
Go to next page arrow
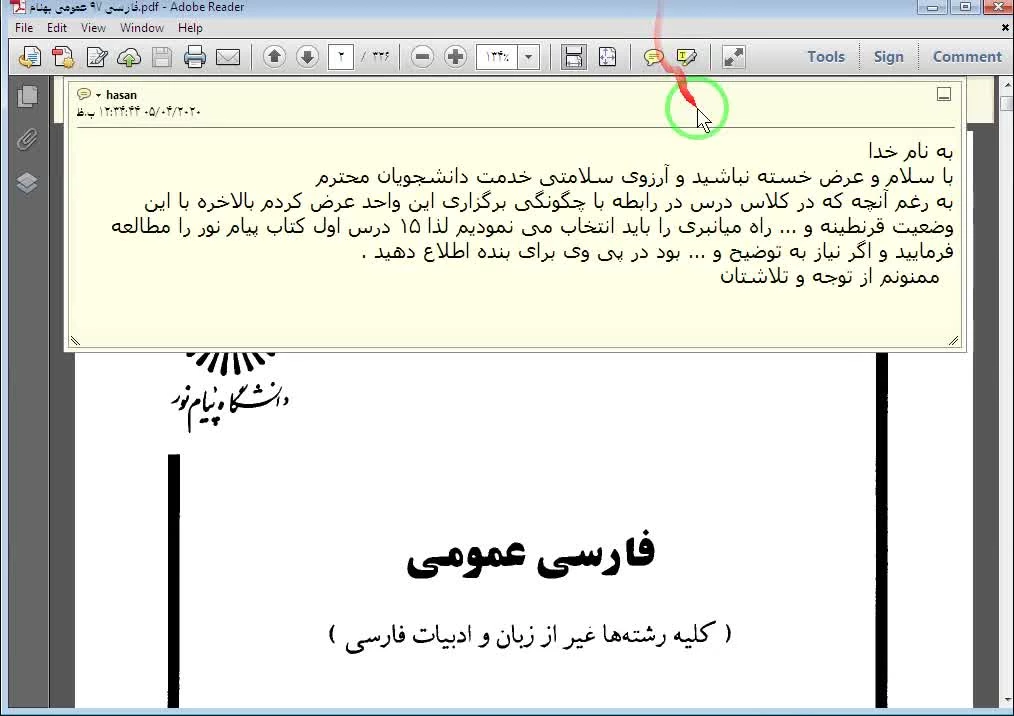[308, 57]
